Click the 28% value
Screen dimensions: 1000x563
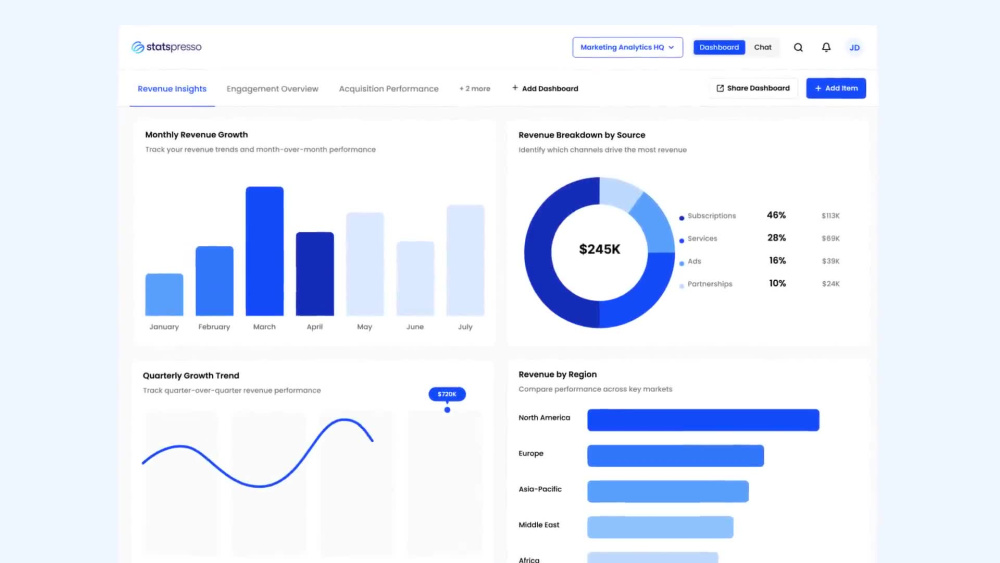point(776,238)
